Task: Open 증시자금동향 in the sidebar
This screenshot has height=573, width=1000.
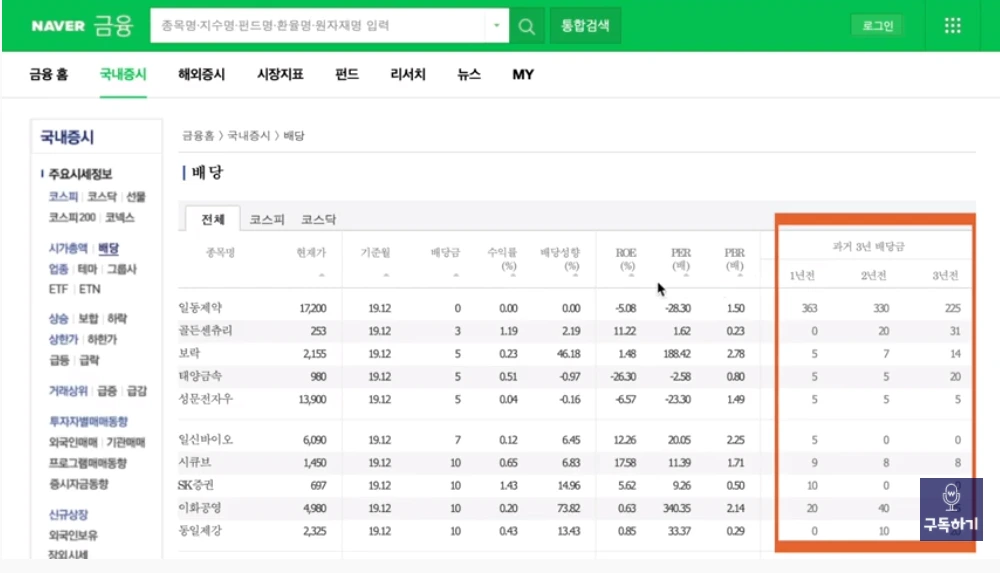Action: tap(78, 484)
